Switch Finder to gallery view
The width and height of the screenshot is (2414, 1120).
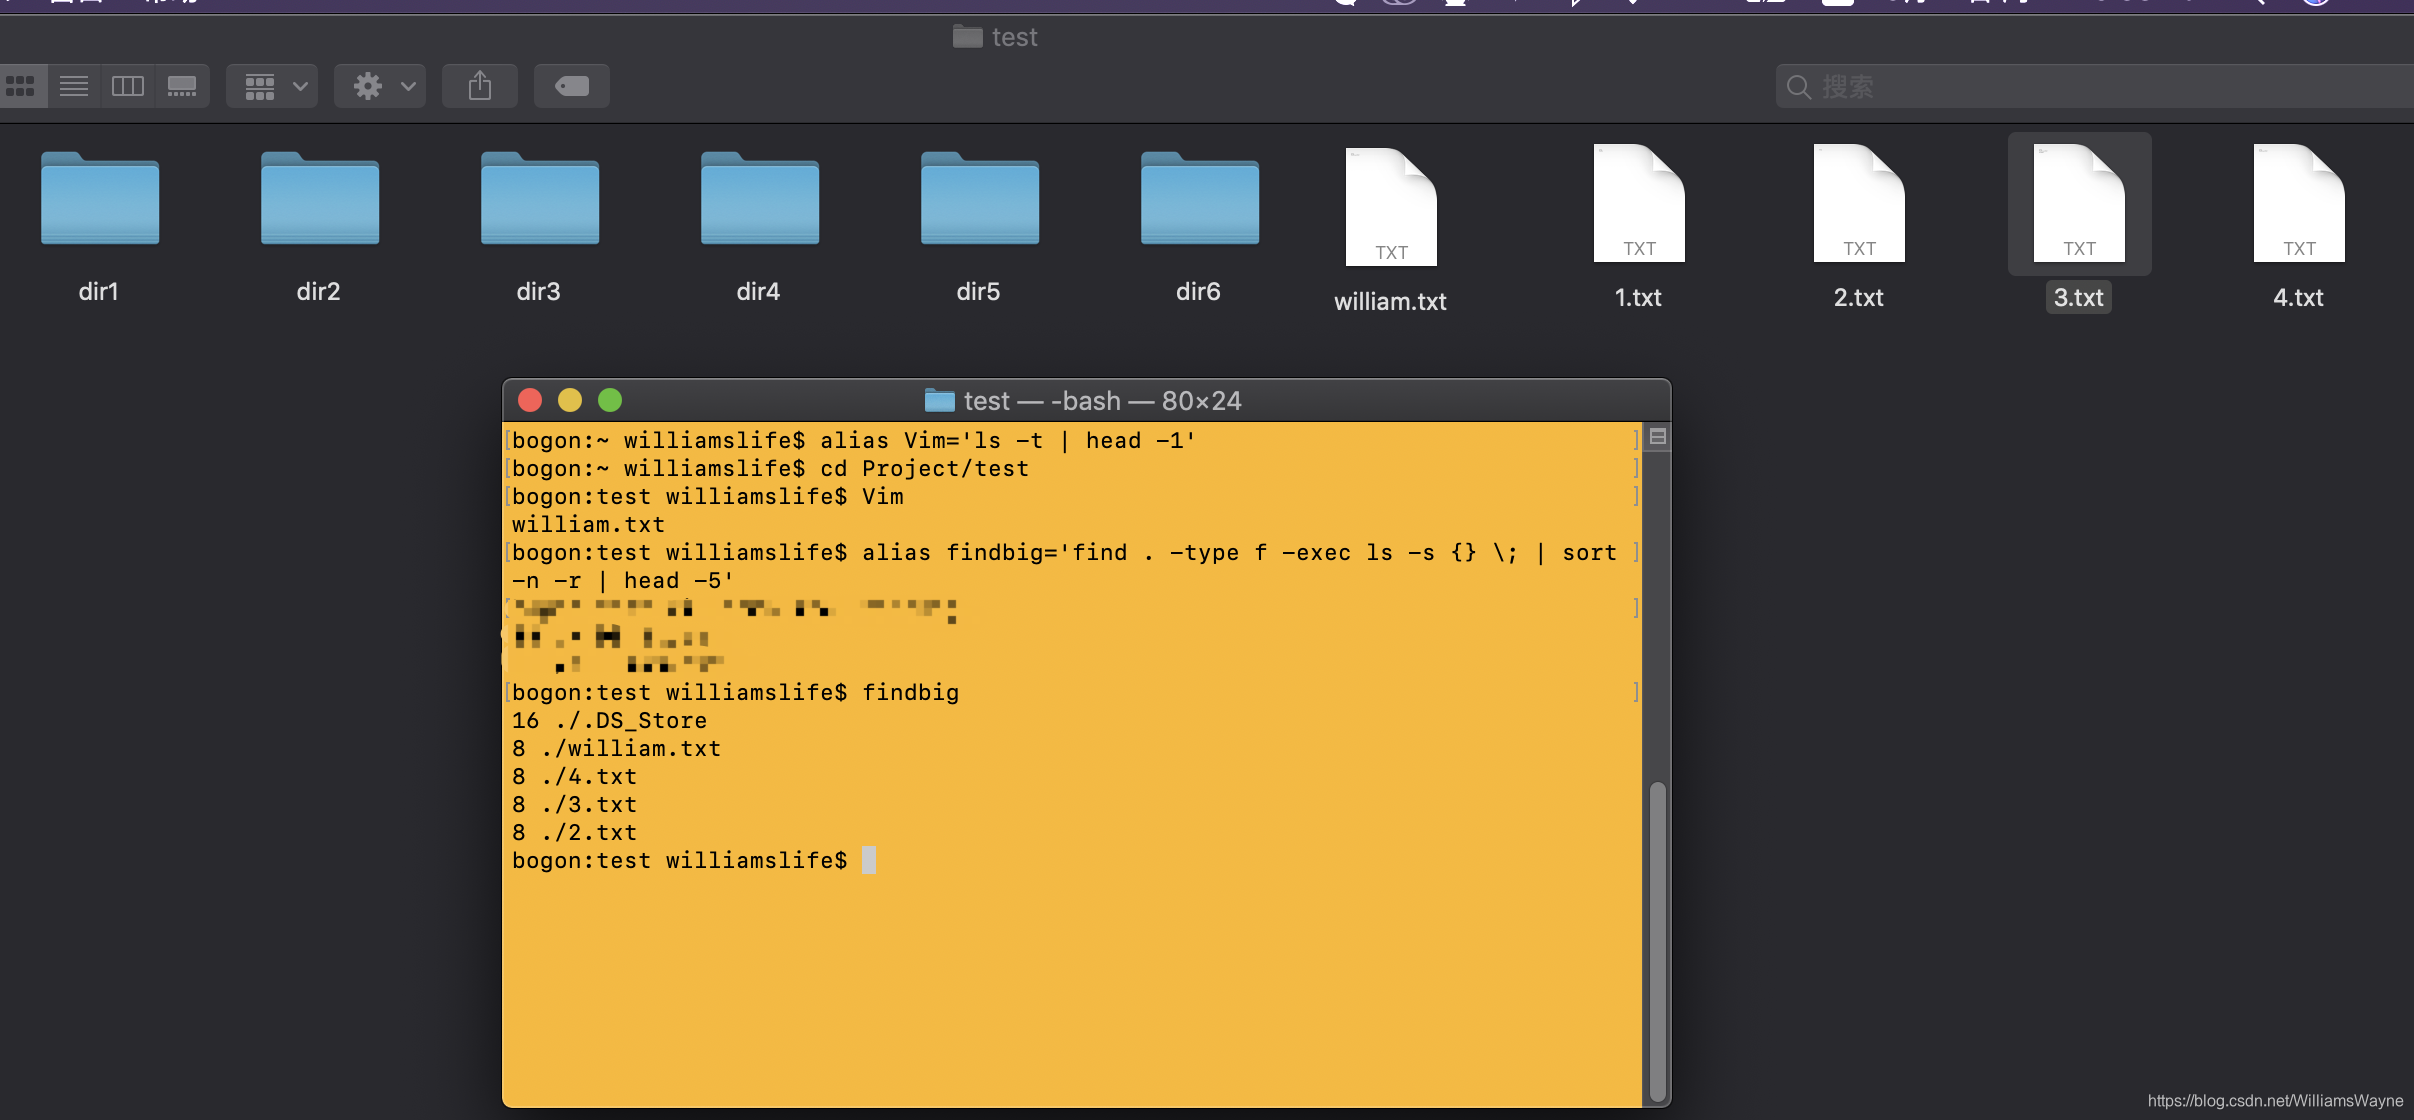click(182, 86)
